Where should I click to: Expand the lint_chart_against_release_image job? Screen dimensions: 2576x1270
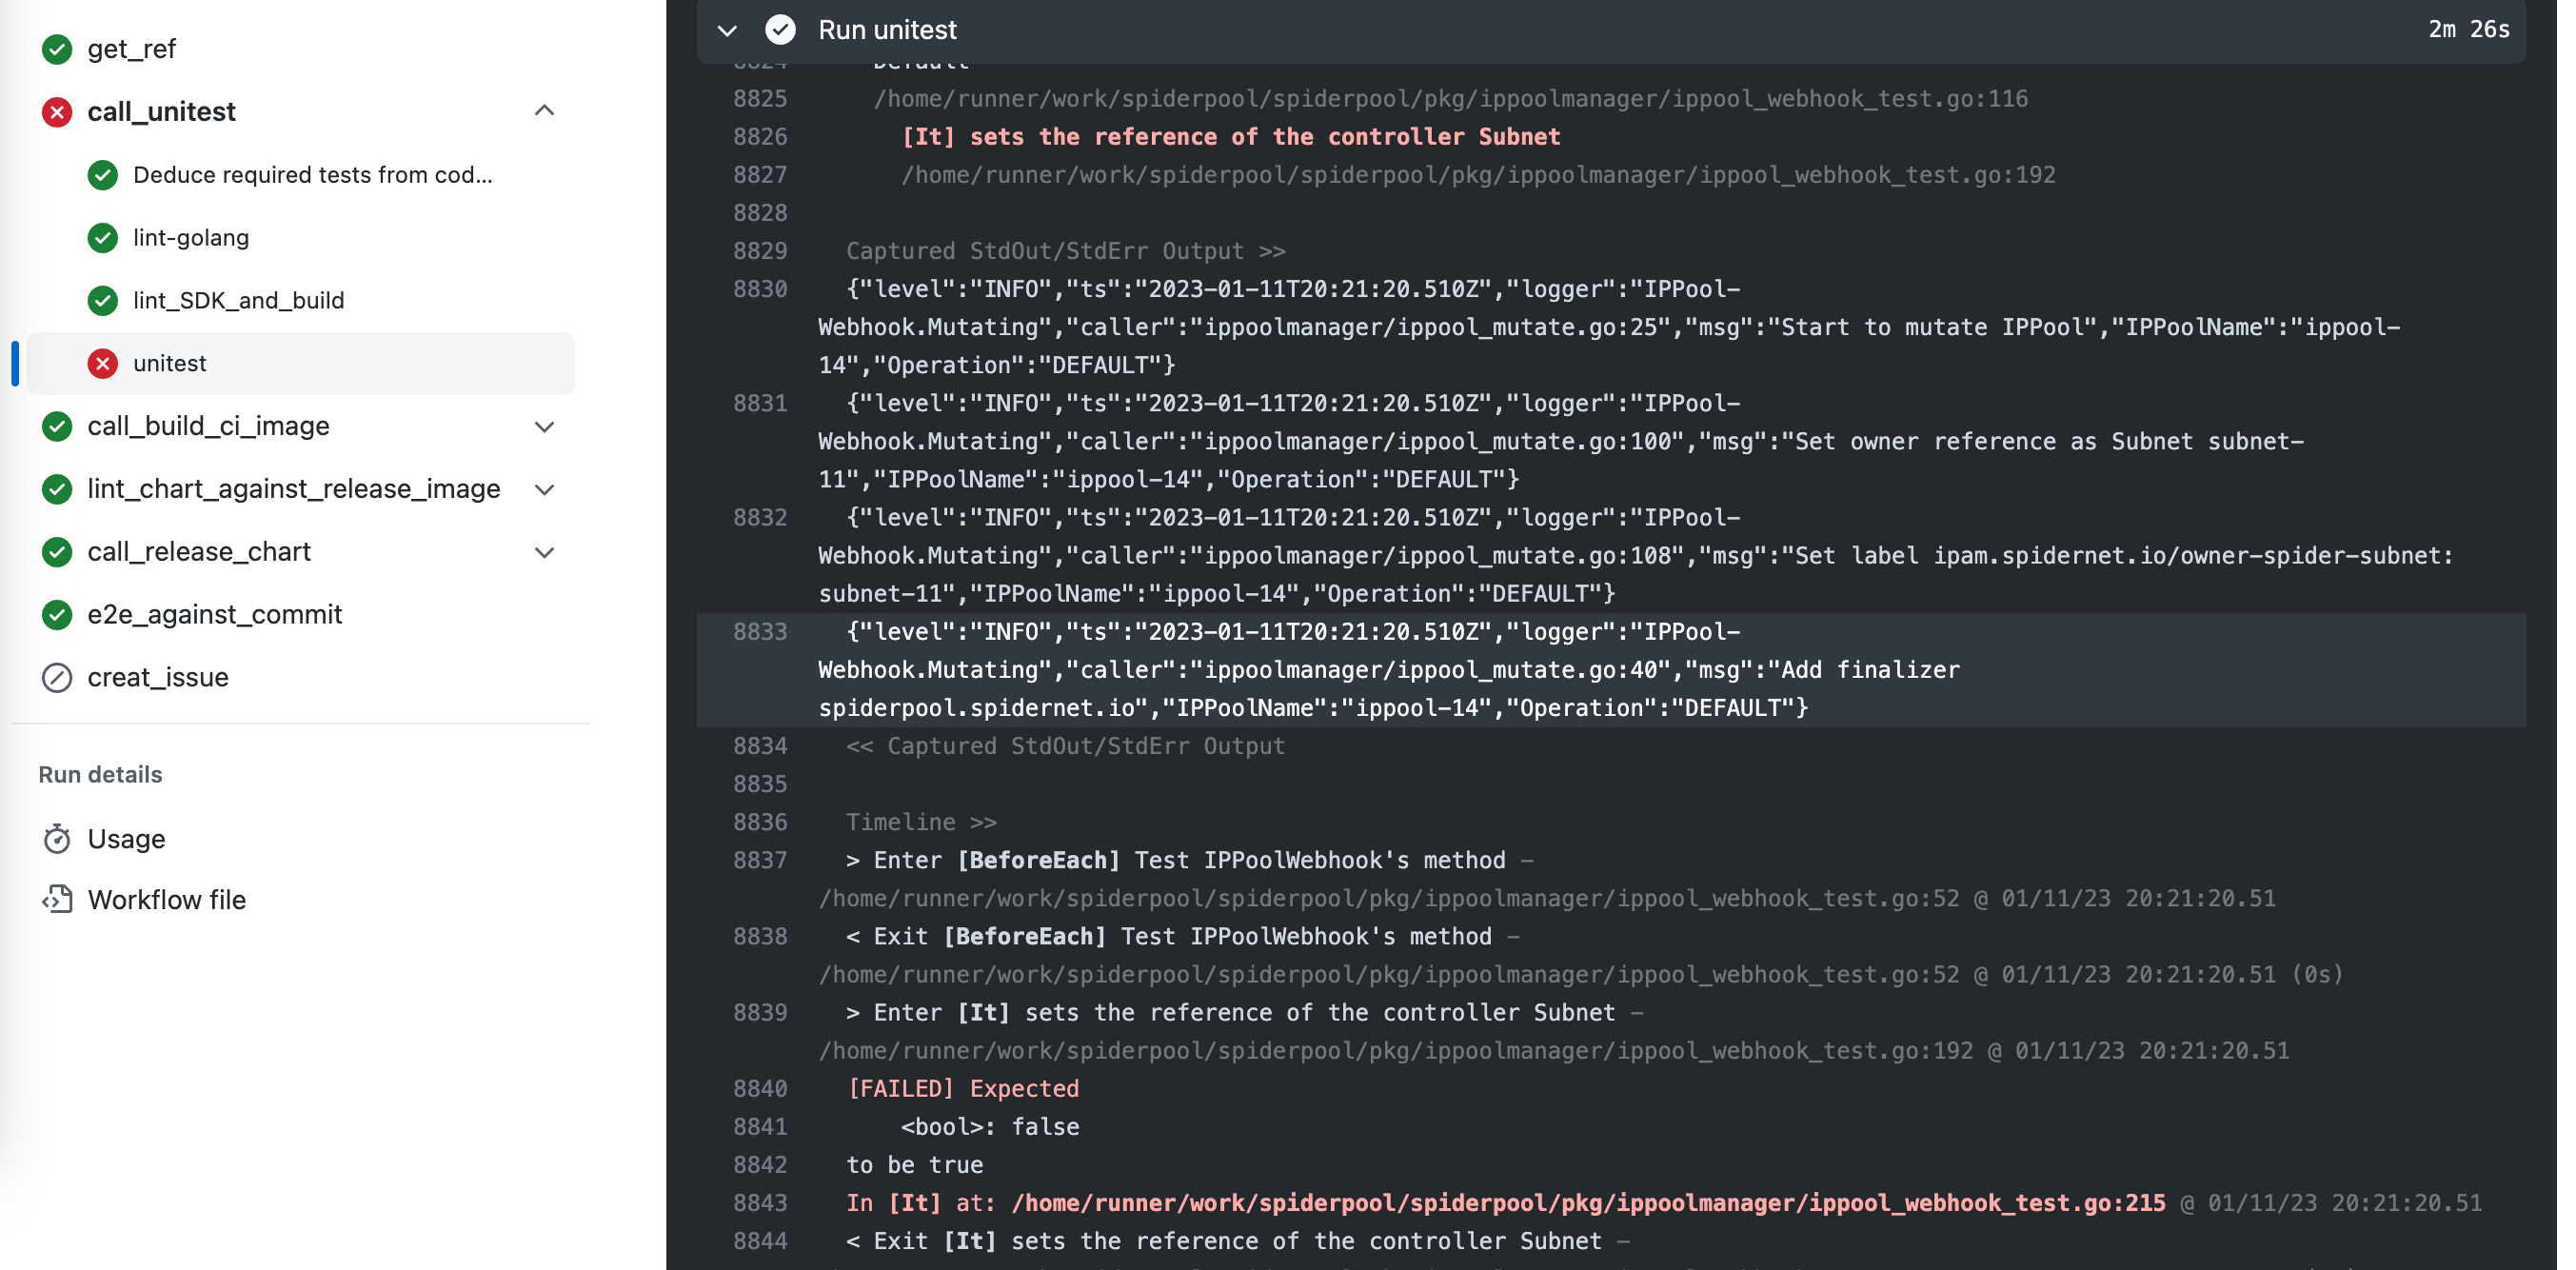click(x=544, y=490)
